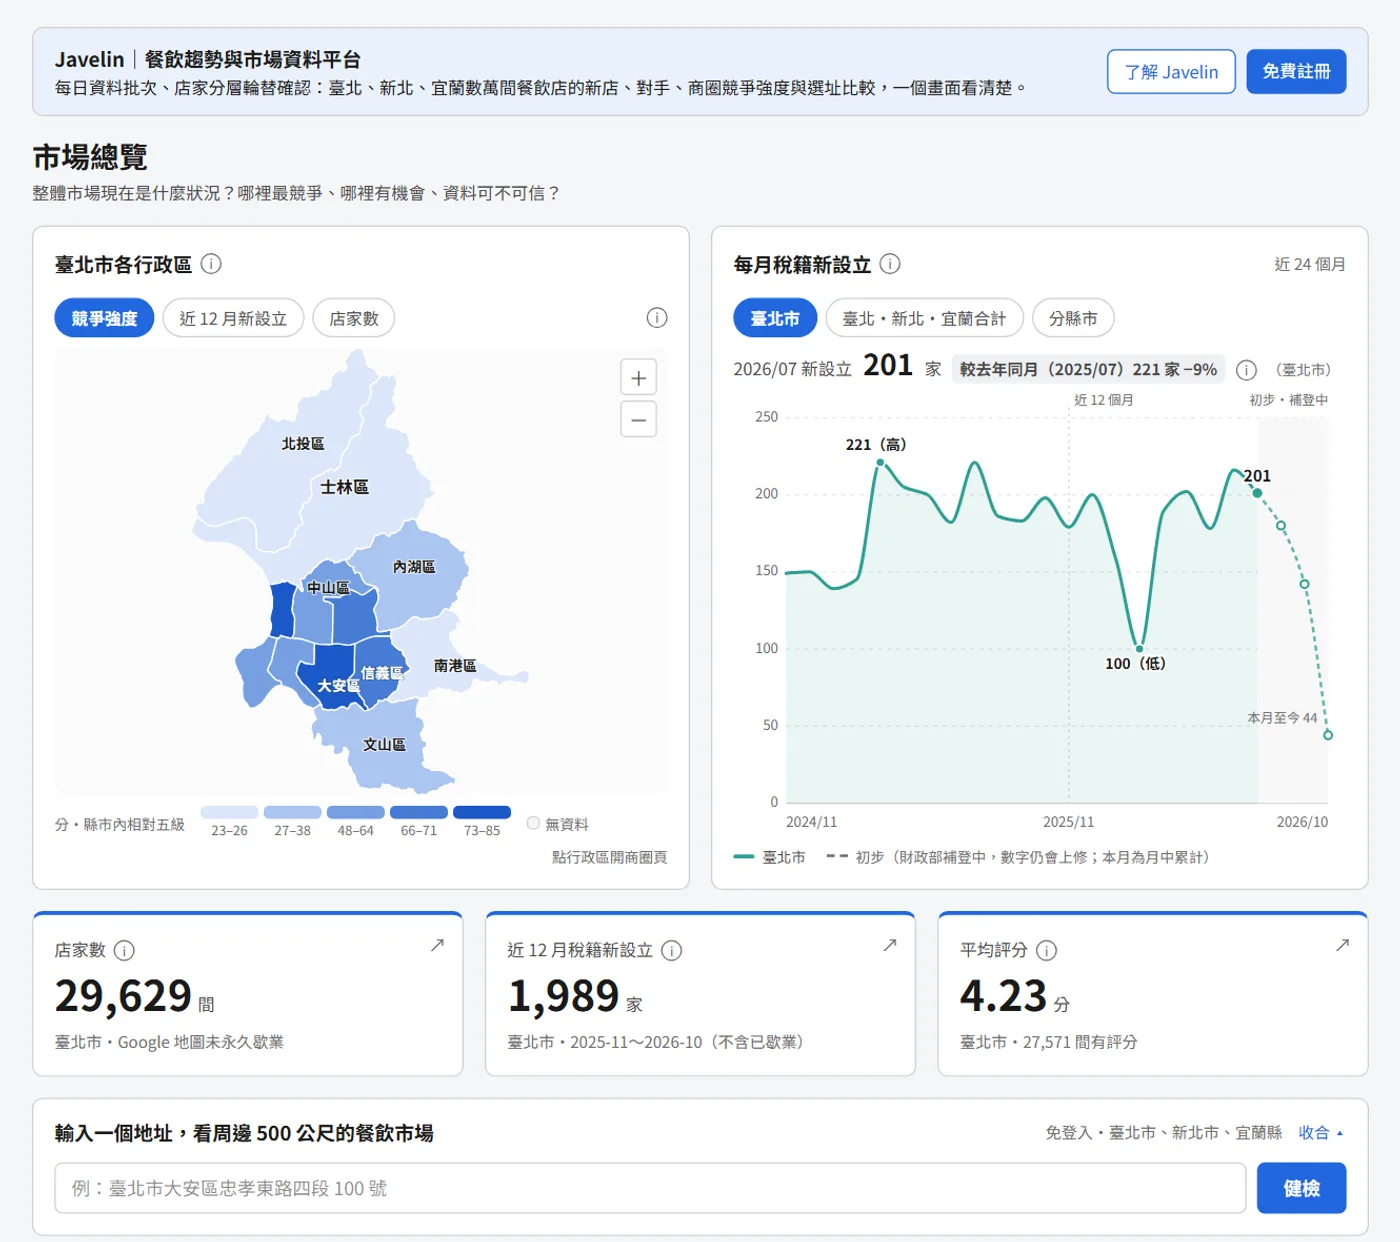Click info icon beside 每月稅籍新設立 title

[x=890, y=264]
